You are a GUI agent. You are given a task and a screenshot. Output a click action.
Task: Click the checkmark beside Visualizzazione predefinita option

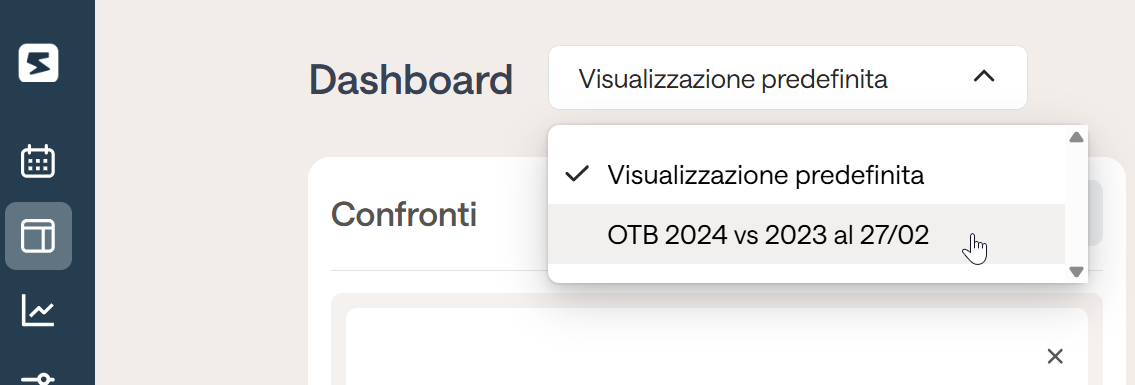pyautogui.click(x=577, y=174)
